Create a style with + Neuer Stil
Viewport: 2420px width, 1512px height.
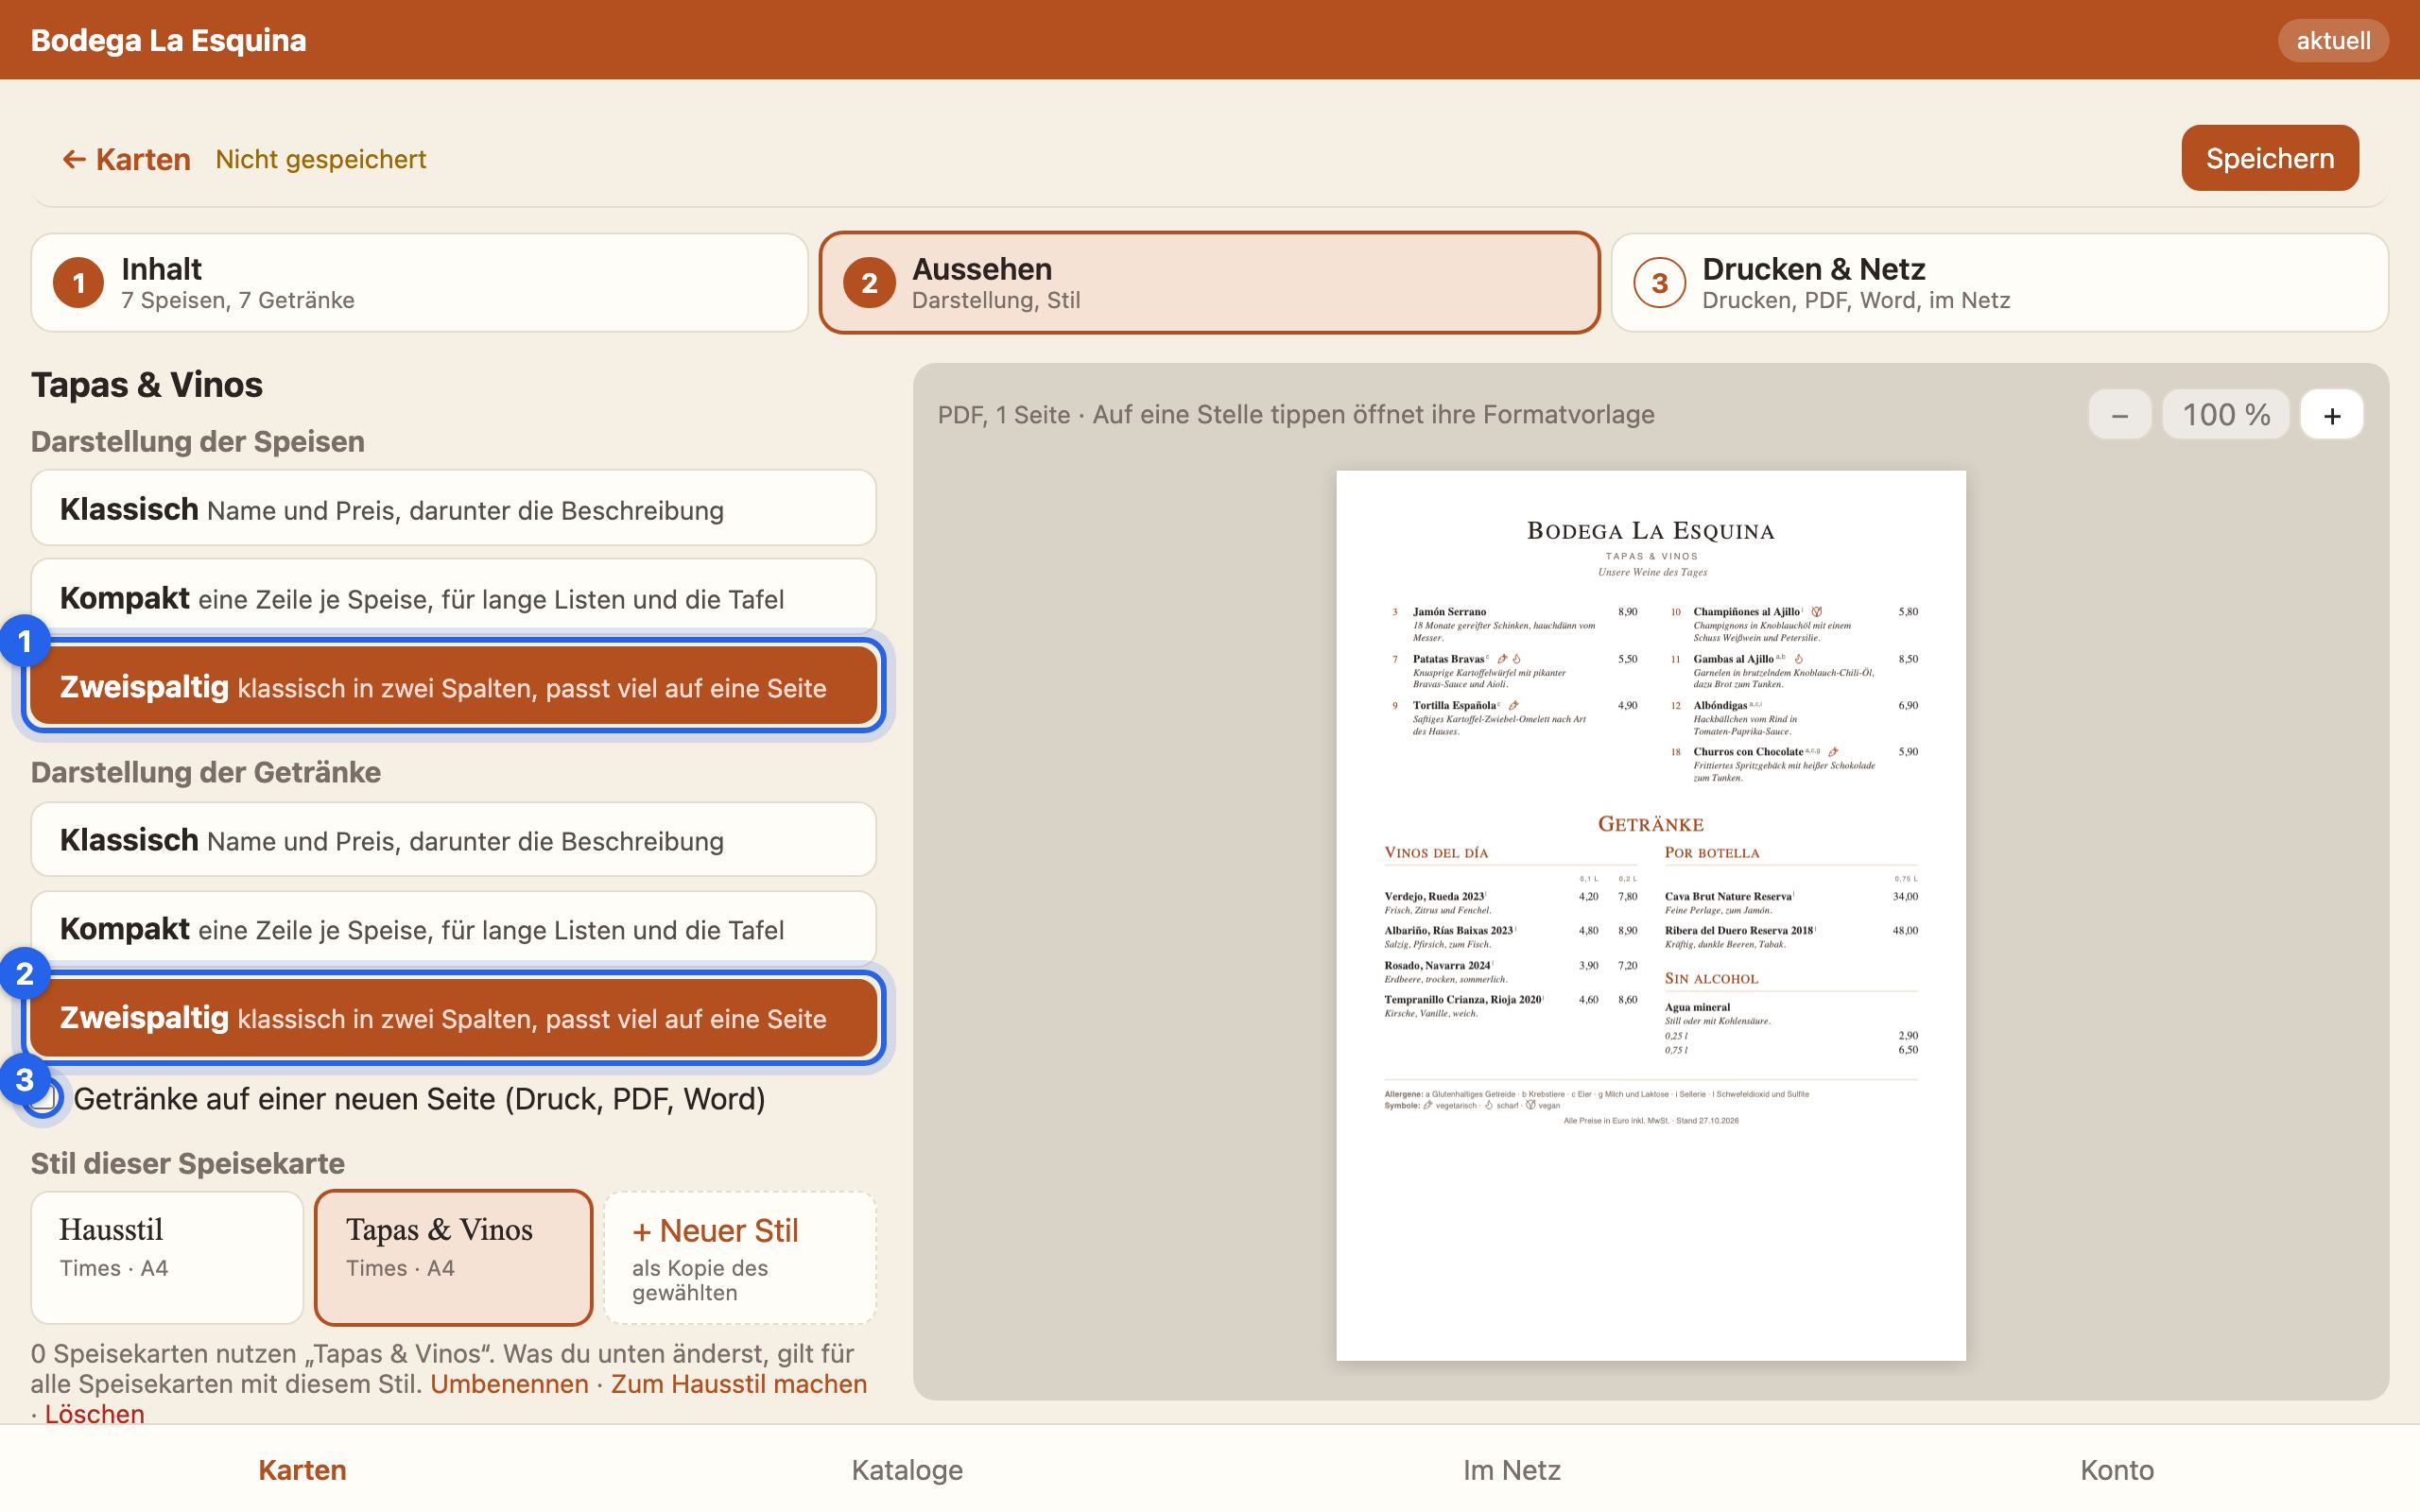740,1257
